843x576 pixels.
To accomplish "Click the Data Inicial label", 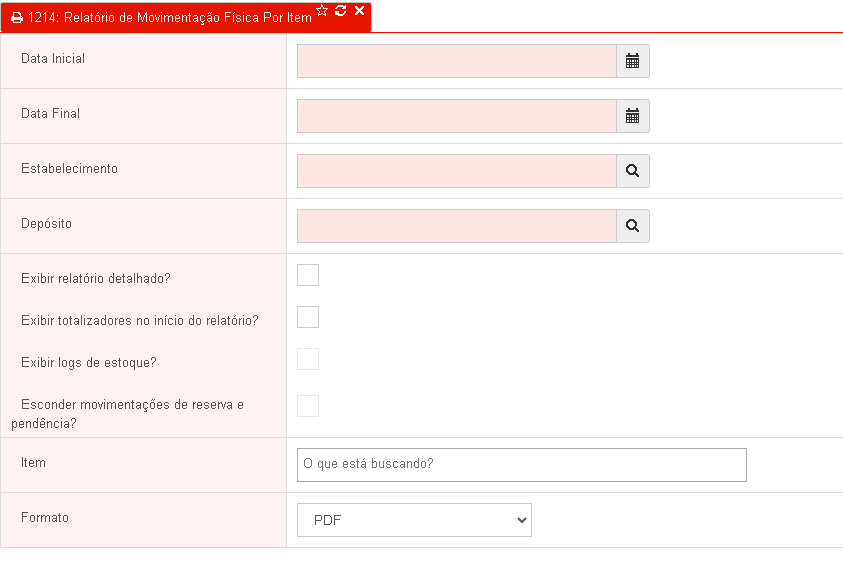I will [53, 59].
